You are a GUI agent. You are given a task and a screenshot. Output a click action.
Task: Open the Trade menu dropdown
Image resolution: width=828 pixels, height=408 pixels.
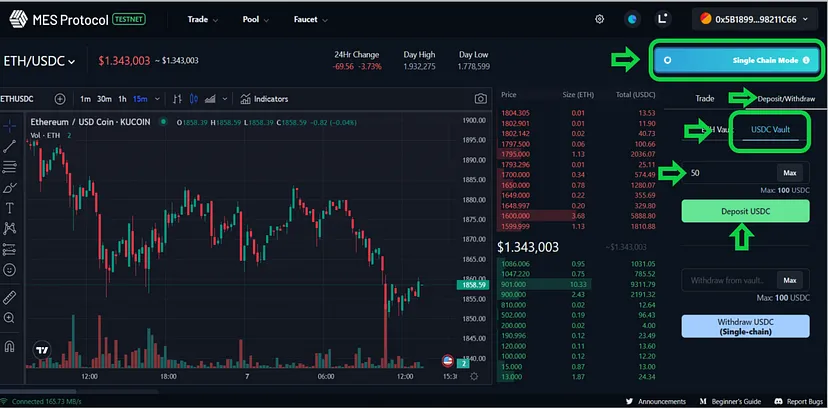click(203, 19)
